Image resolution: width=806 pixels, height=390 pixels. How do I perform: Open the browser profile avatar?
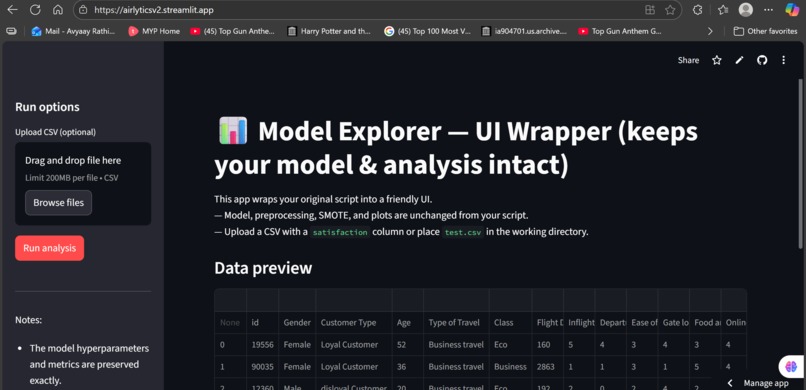tap(746, 10)
